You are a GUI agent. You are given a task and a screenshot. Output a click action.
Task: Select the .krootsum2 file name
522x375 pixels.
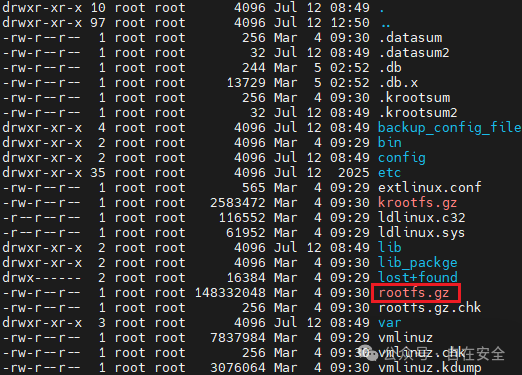click(418, 113)
